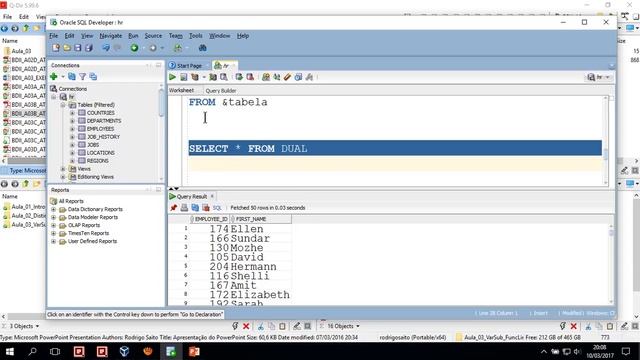640x360 pixels.
Task: Open the New Connection dropdown arrow
Action: tap(63, 77)
